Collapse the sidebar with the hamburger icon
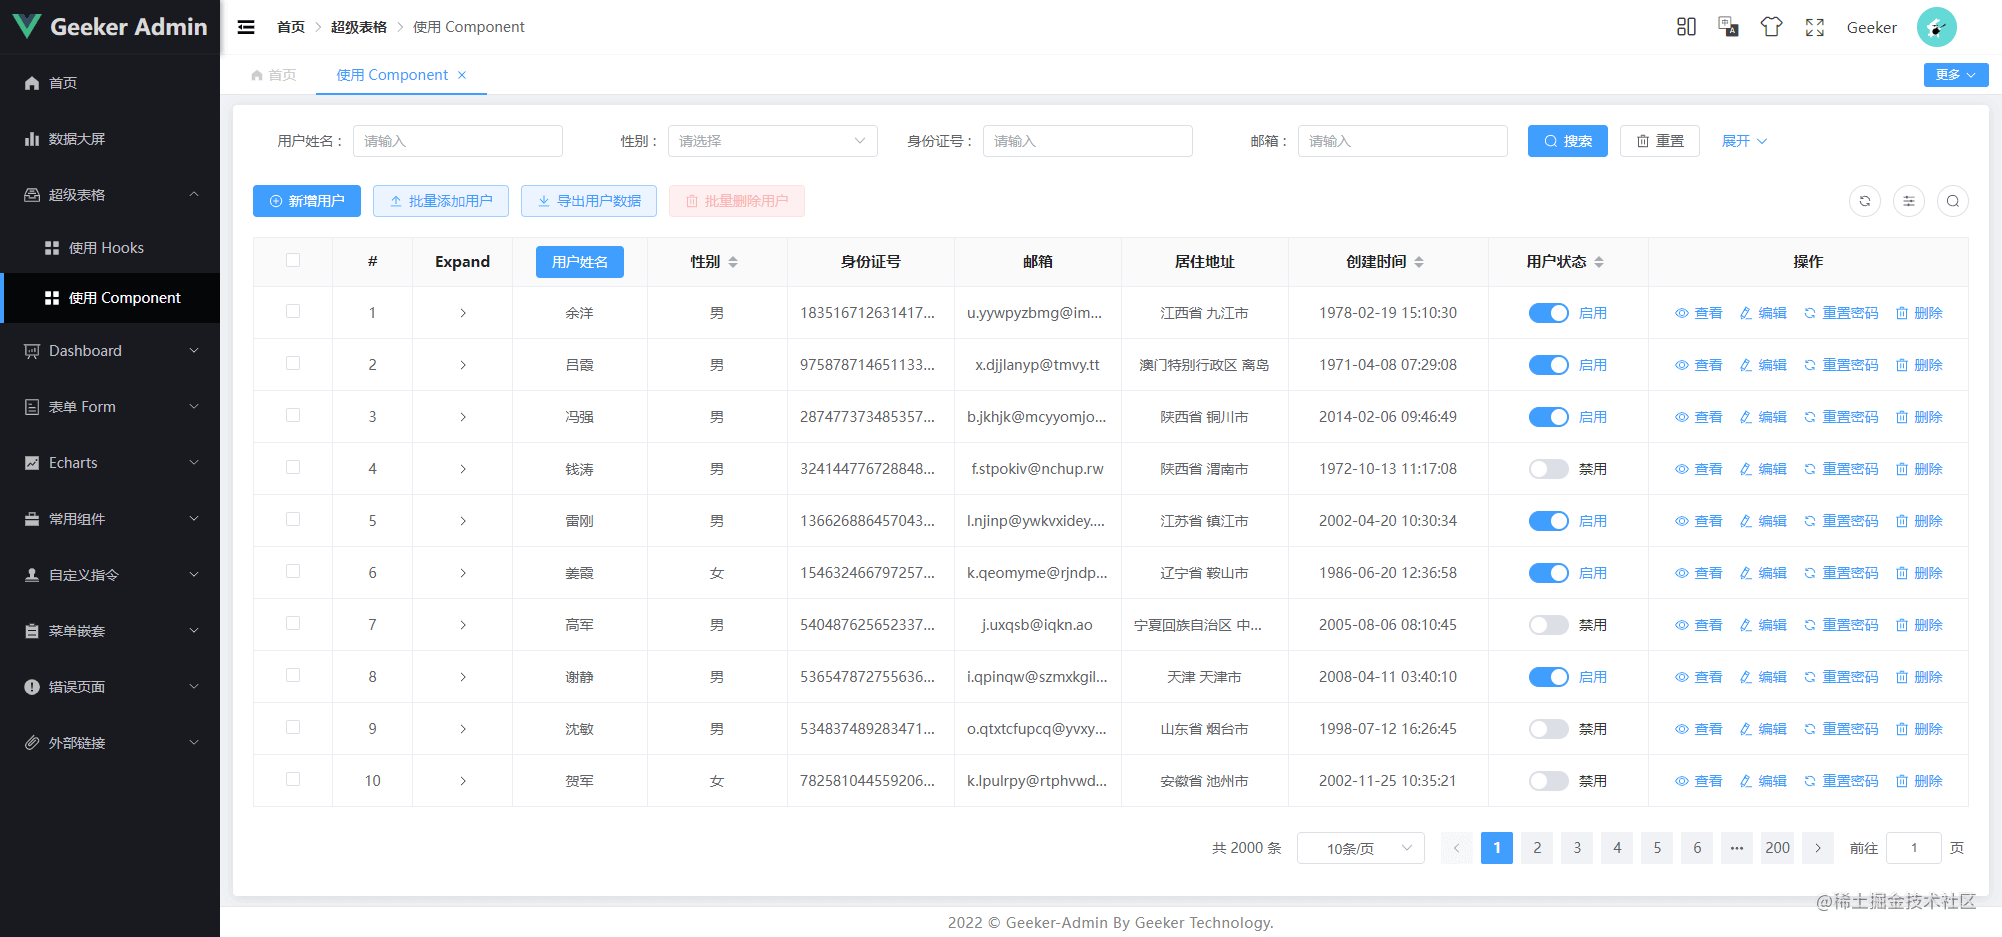This screenshot has height=937, width=2002. tap(245, 27)
